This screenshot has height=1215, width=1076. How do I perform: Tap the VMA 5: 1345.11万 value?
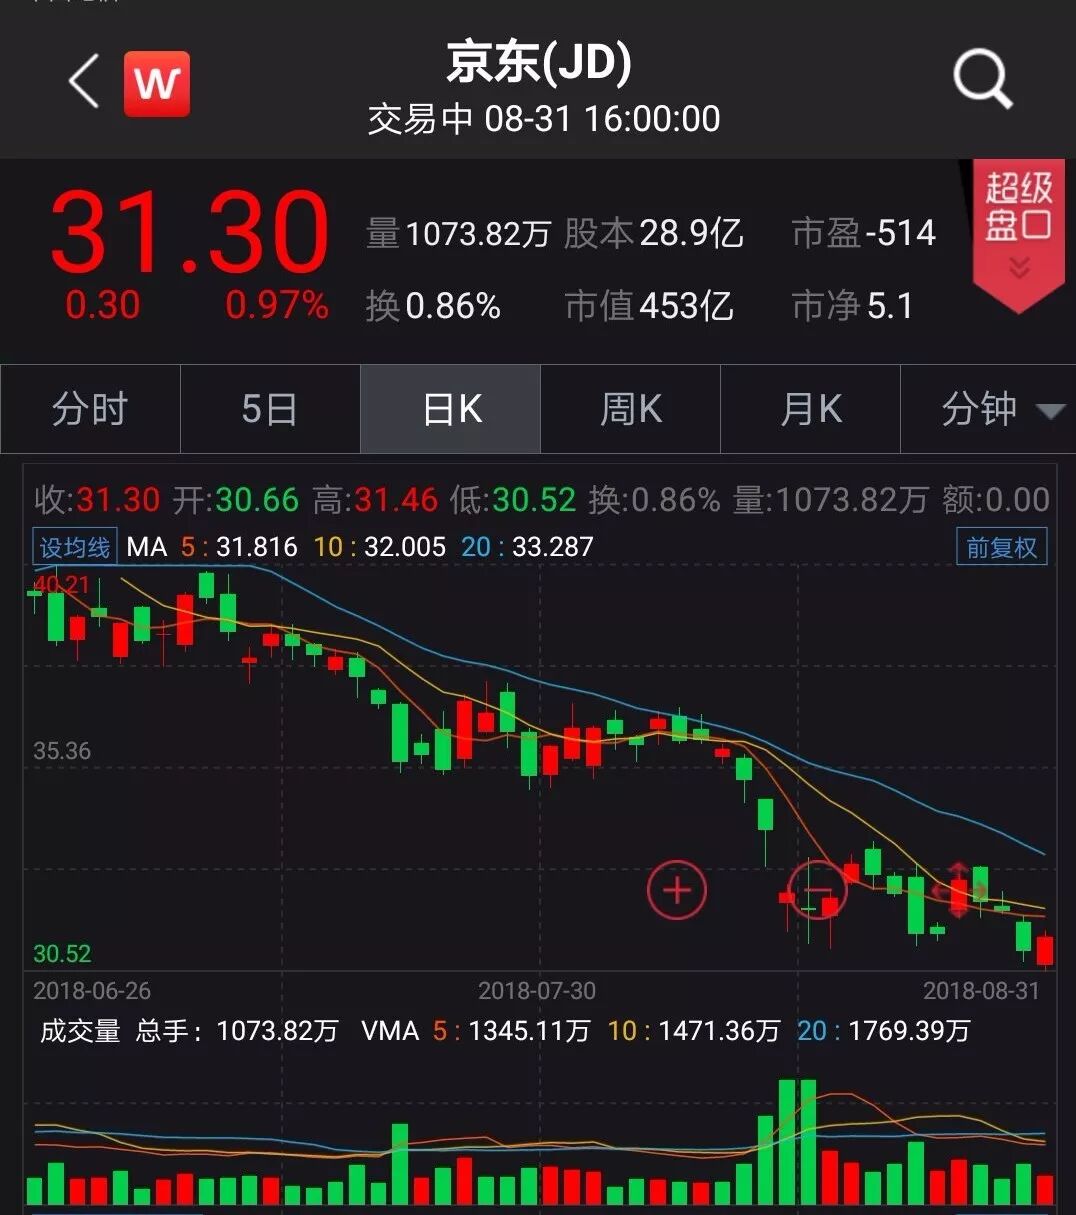tap(512, 1031)
